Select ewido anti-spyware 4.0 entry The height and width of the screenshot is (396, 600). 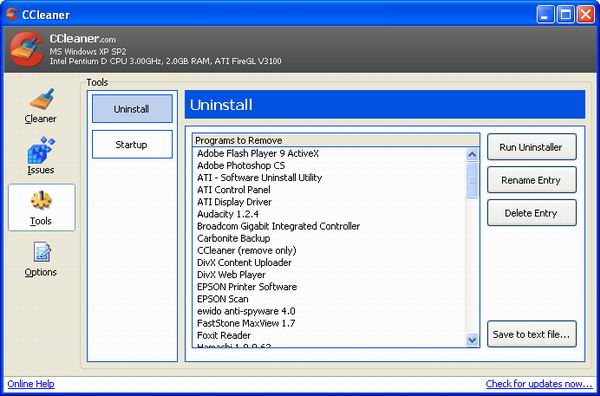[246, 311]
